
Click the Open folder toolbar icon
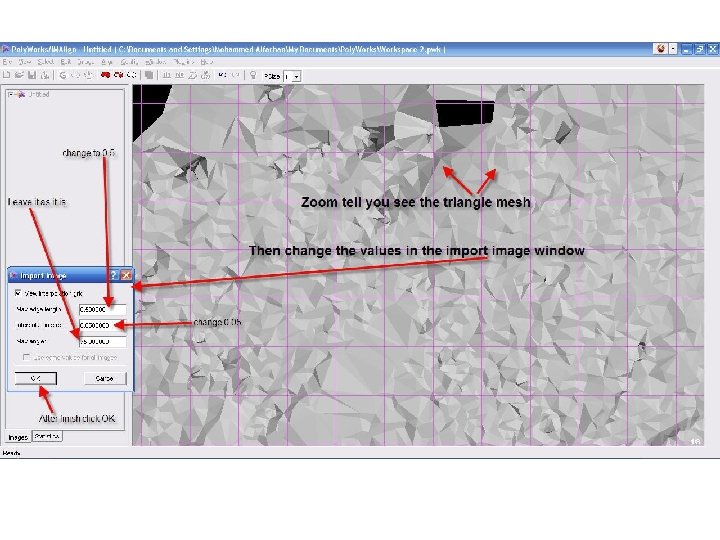19,75
